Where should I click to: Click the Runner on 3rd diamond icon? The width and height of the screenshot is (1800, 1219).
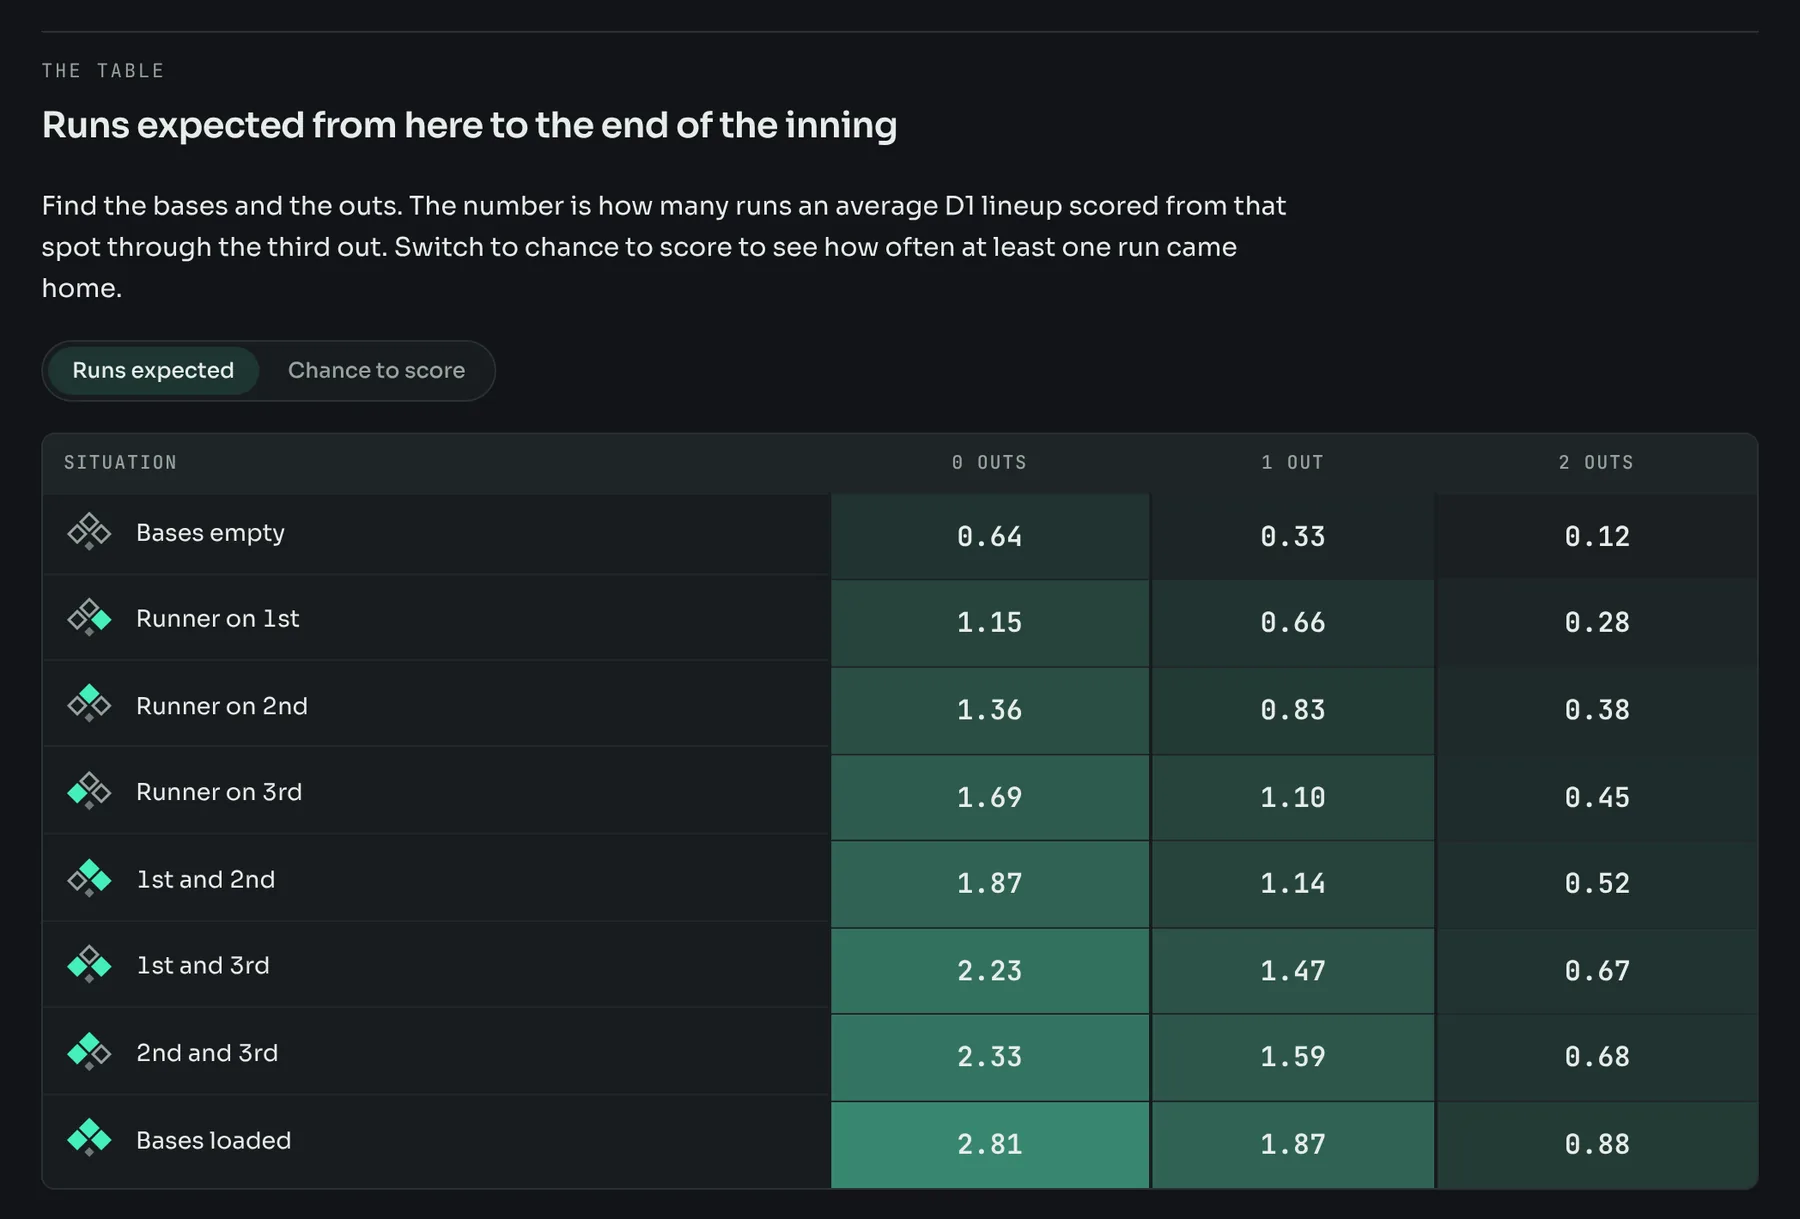(x=89, y=792)
